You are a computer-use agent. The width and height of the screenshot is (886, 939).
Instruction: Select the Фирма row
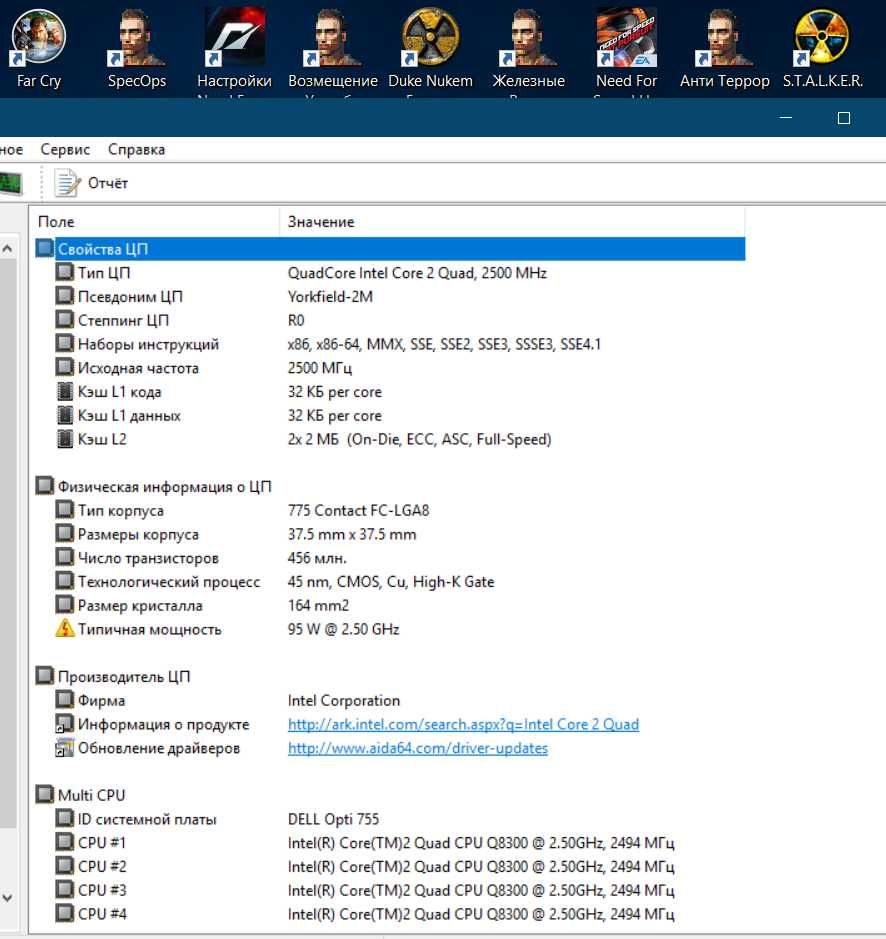[x=390, y=700]
